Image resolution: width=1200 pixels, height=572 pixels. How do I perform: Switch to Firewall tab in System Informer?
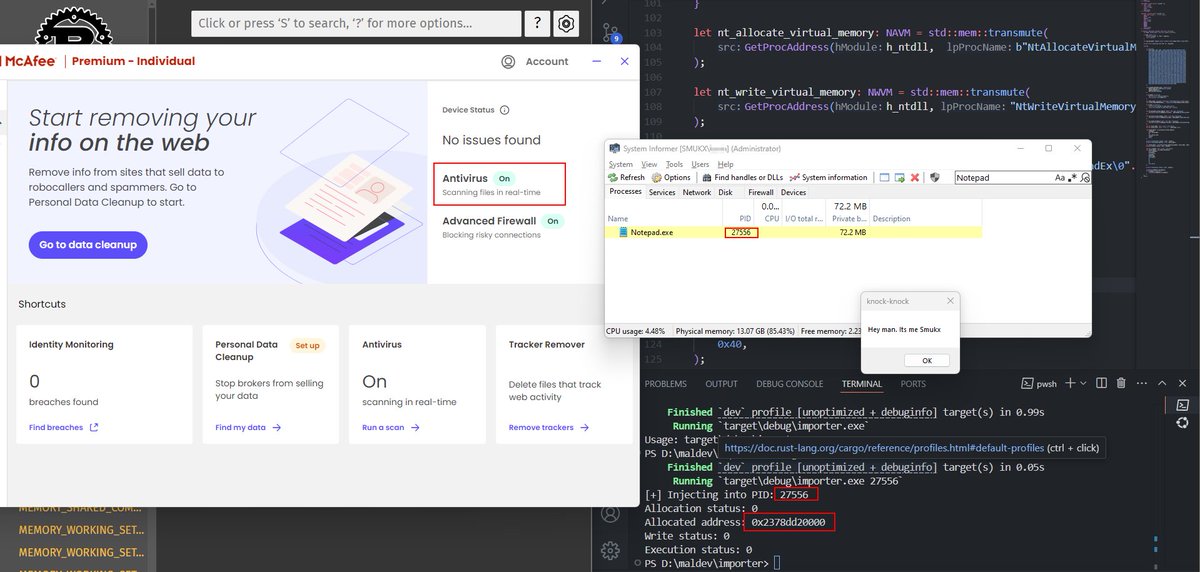tap(761, 192)
